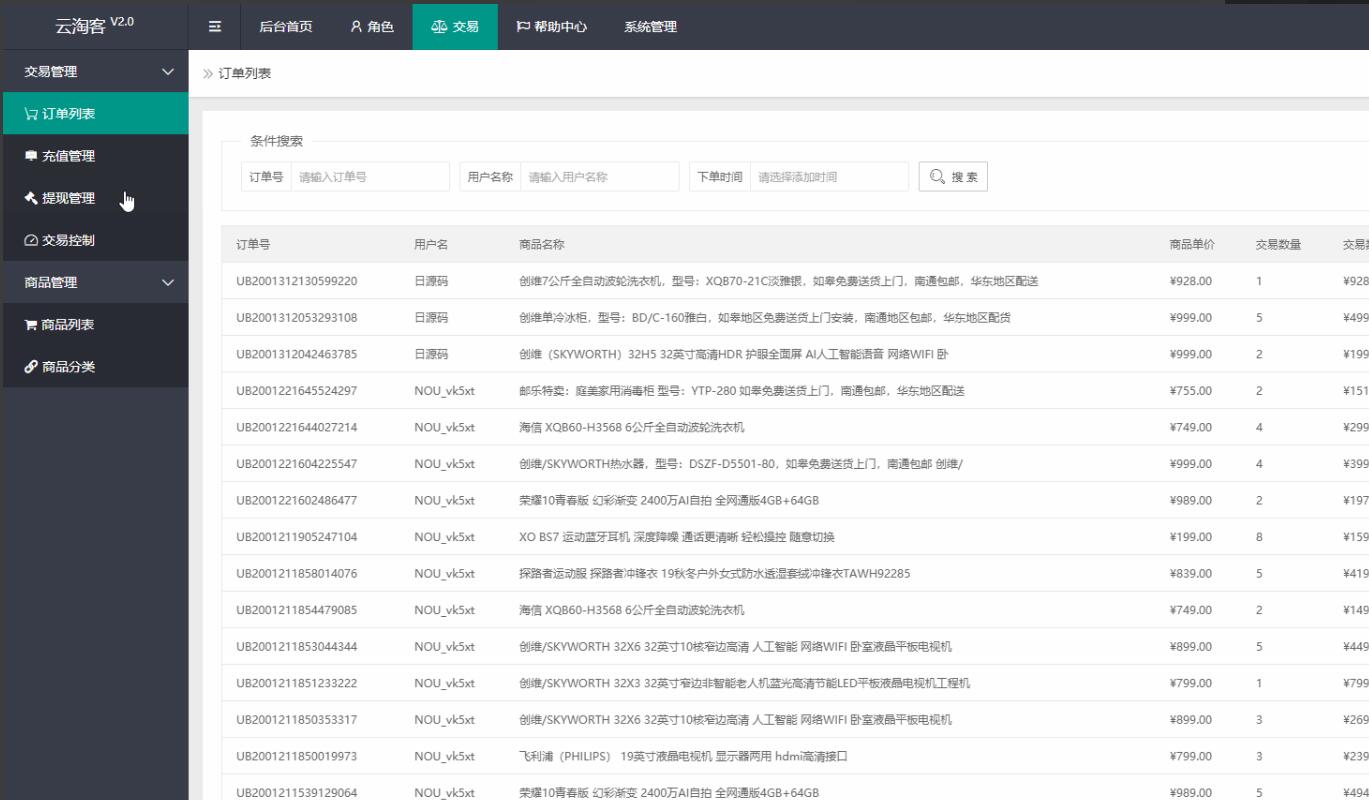Collapse the 商品管理 sidebar section
This screenshot has height=800, width=1369.
click(x=94, y=283)
